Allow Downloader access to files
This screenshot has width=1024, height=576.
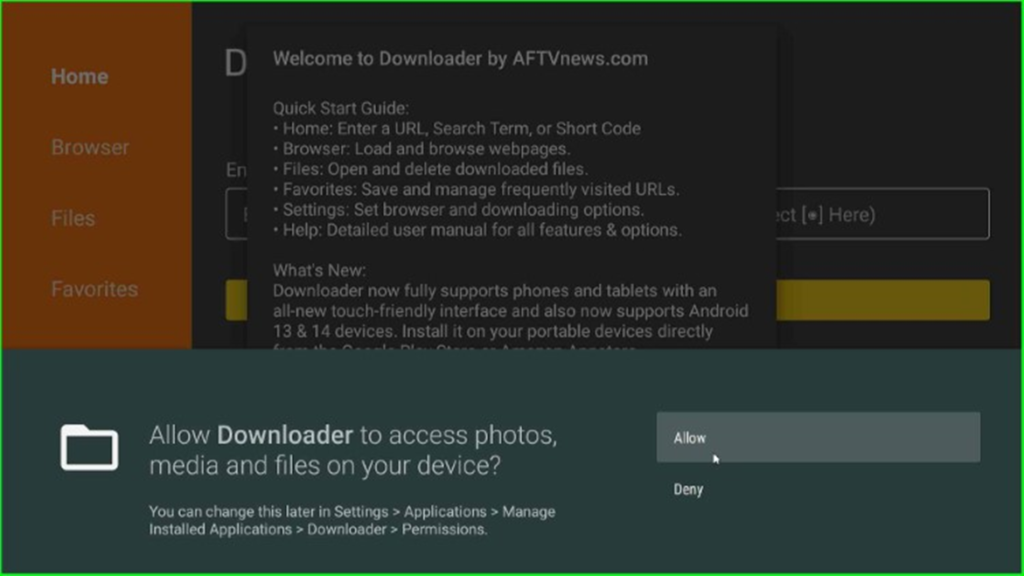pos(818,438)
